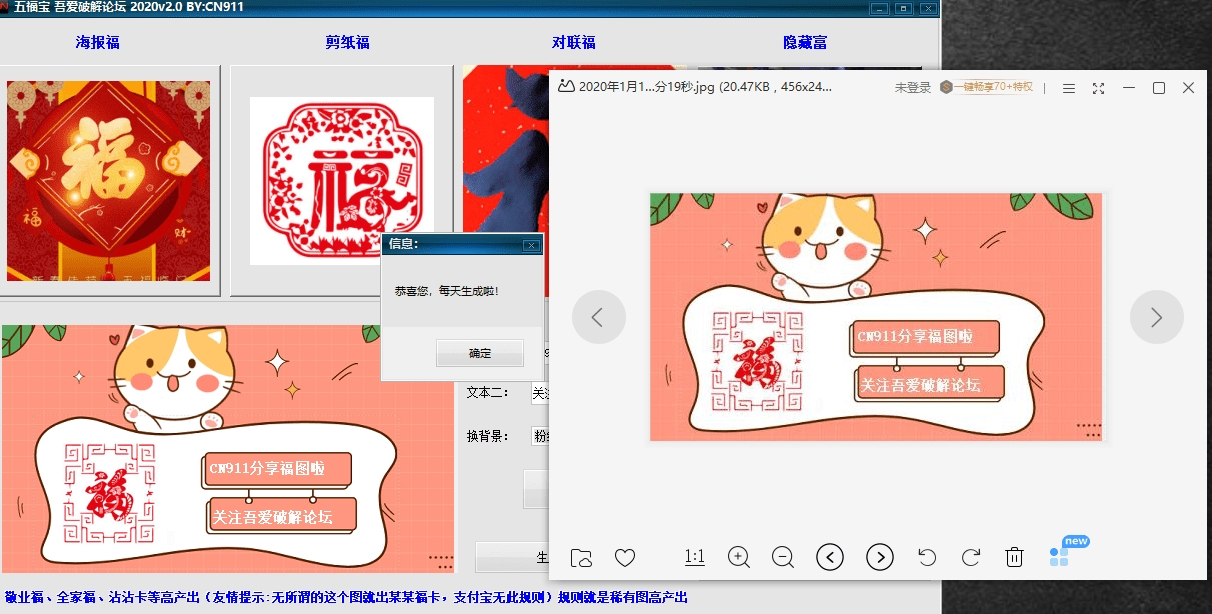Rotate the image clockwise
This screenshot has height=614, width=1212.
(970, 557)
